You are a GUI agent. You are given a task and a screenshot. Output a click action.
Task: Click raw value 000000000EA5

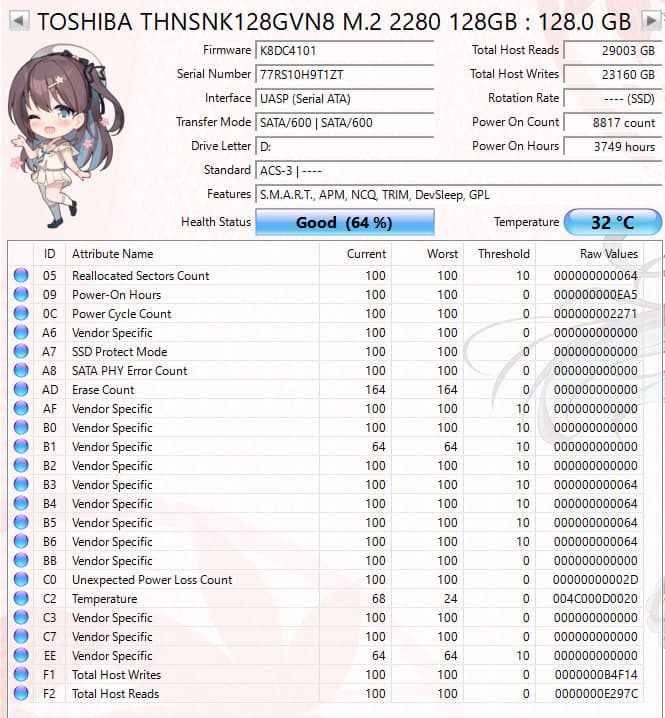(595, 295)
